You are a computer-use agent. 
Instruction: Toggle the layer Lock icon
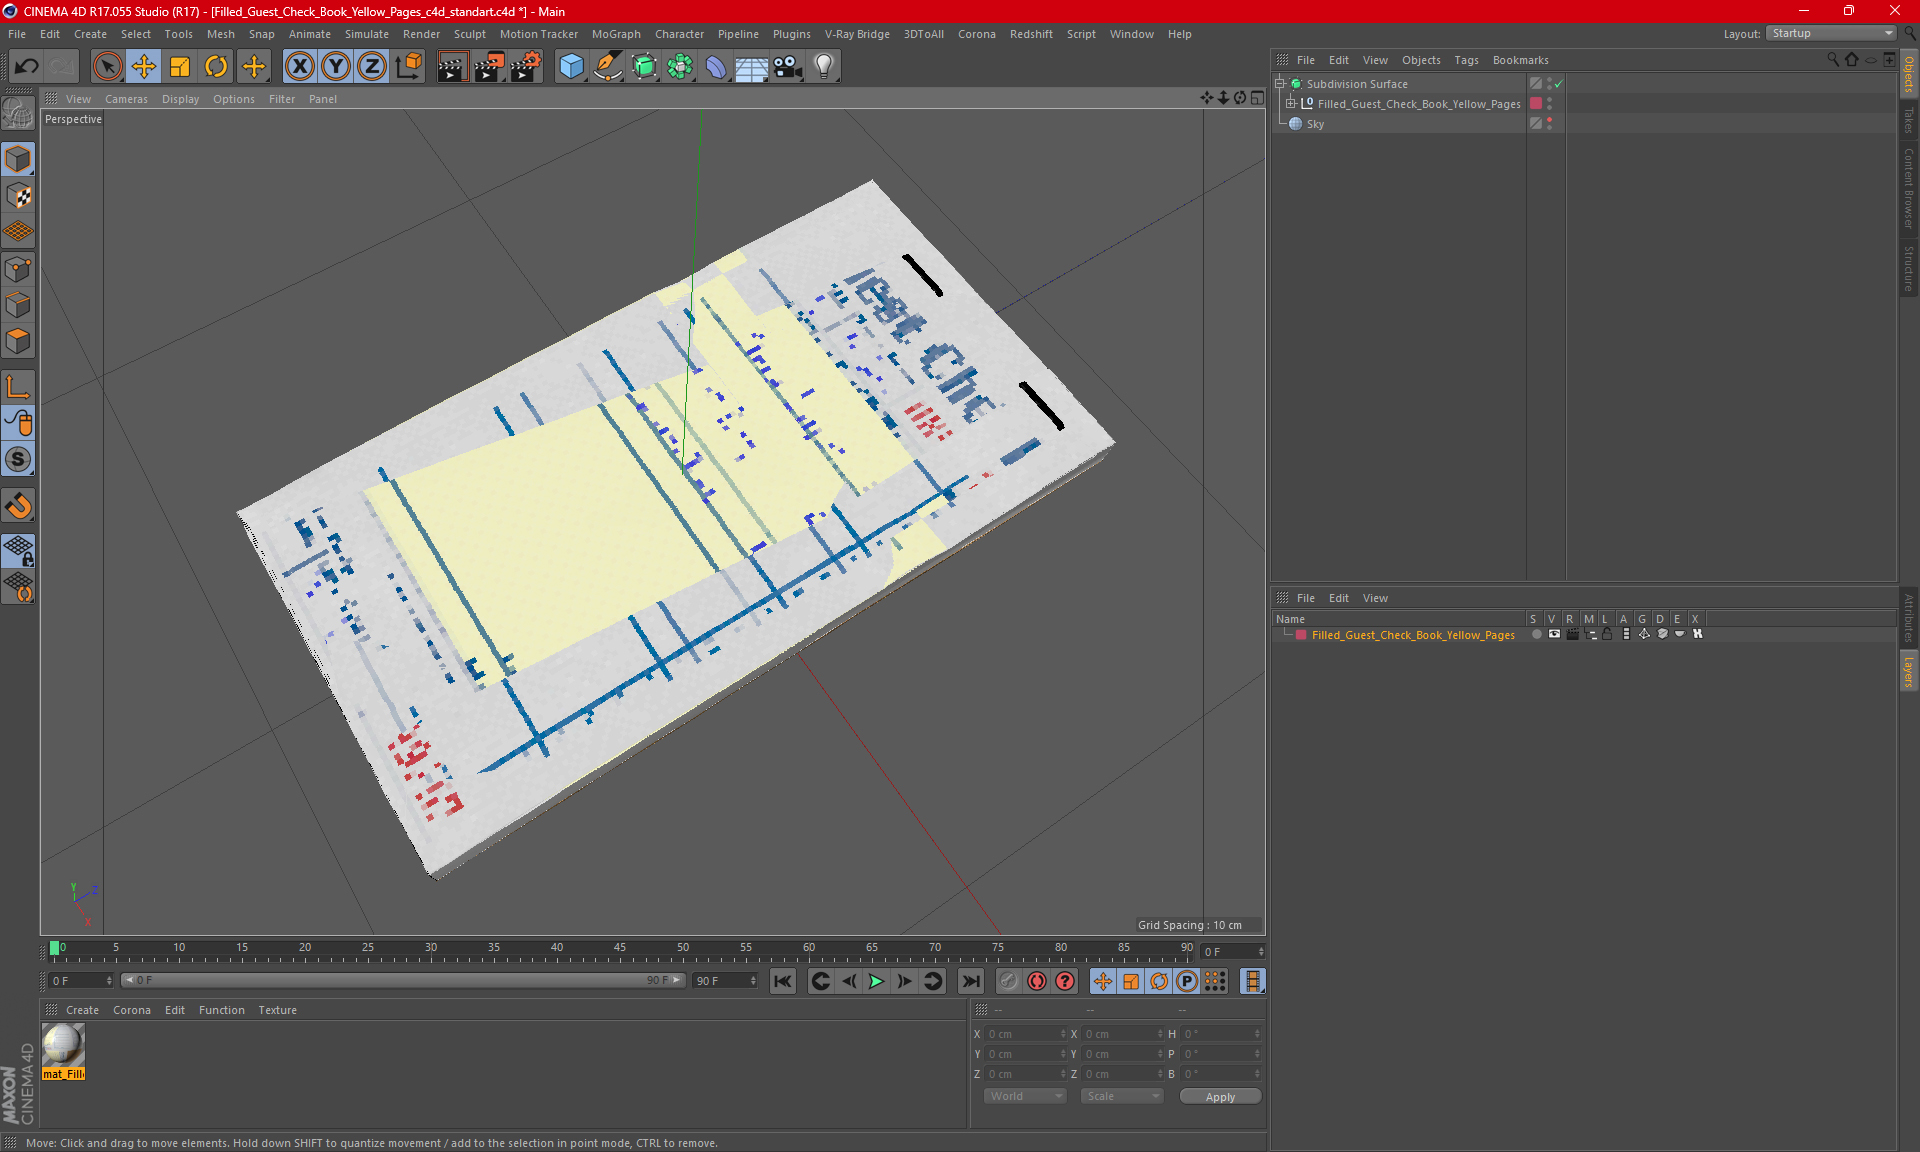(x=1607, y=635)
